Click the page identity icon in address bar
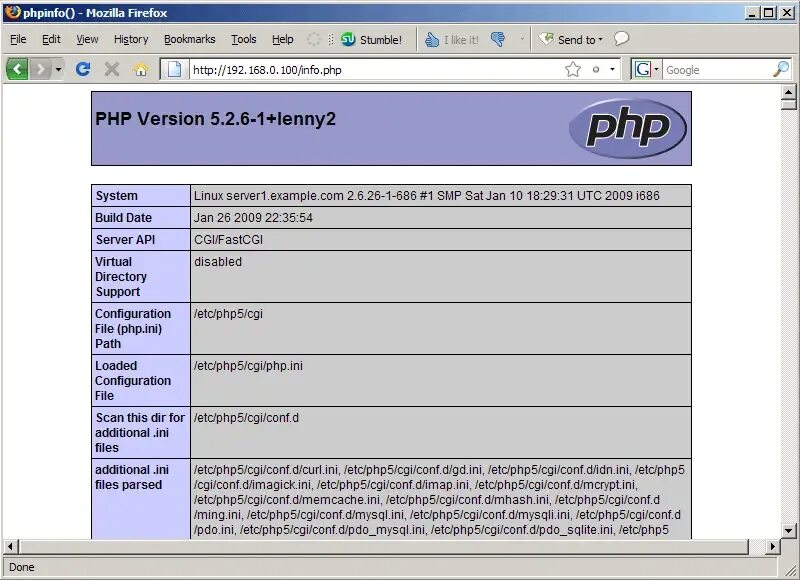 (x=174, y=69)
